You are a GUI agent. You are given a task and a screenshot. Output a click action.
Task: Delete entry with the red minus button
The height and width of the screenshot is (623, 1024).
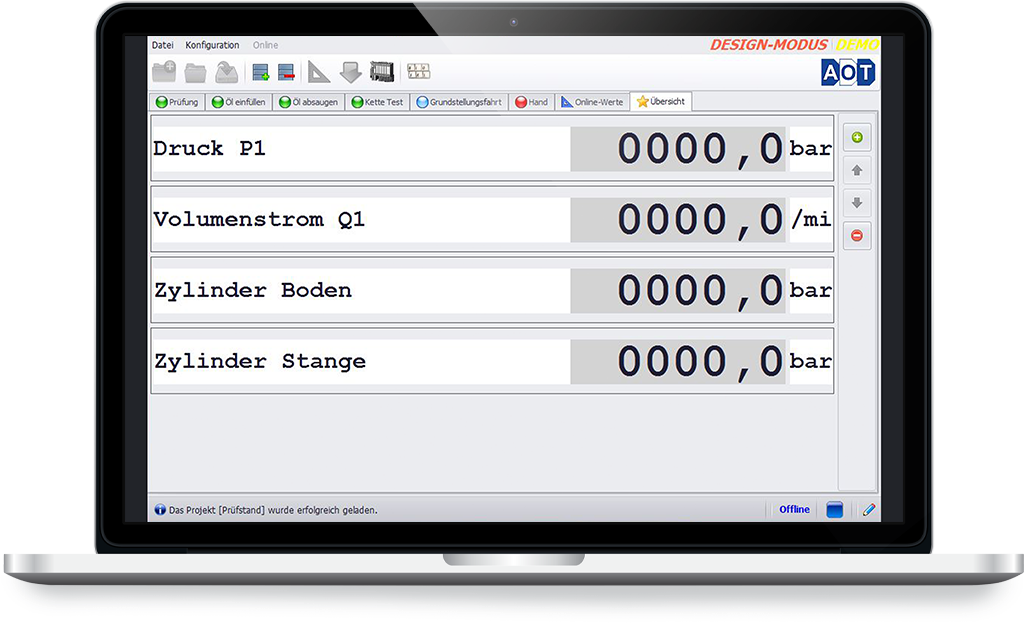click(857, 235)
